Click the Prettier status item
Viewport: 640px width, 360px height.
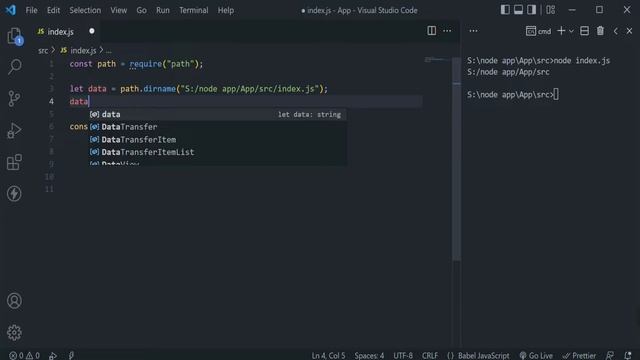[x=579, y=356]
